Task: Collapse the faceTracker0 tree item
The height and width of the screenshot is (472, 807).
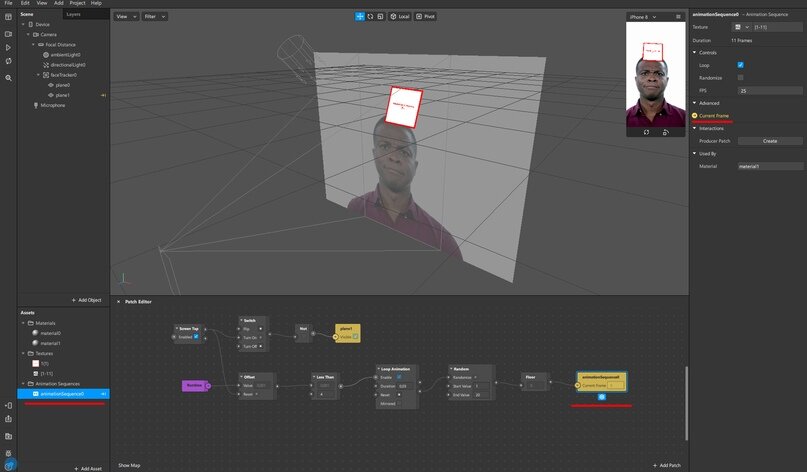Action: click(39, 75)
